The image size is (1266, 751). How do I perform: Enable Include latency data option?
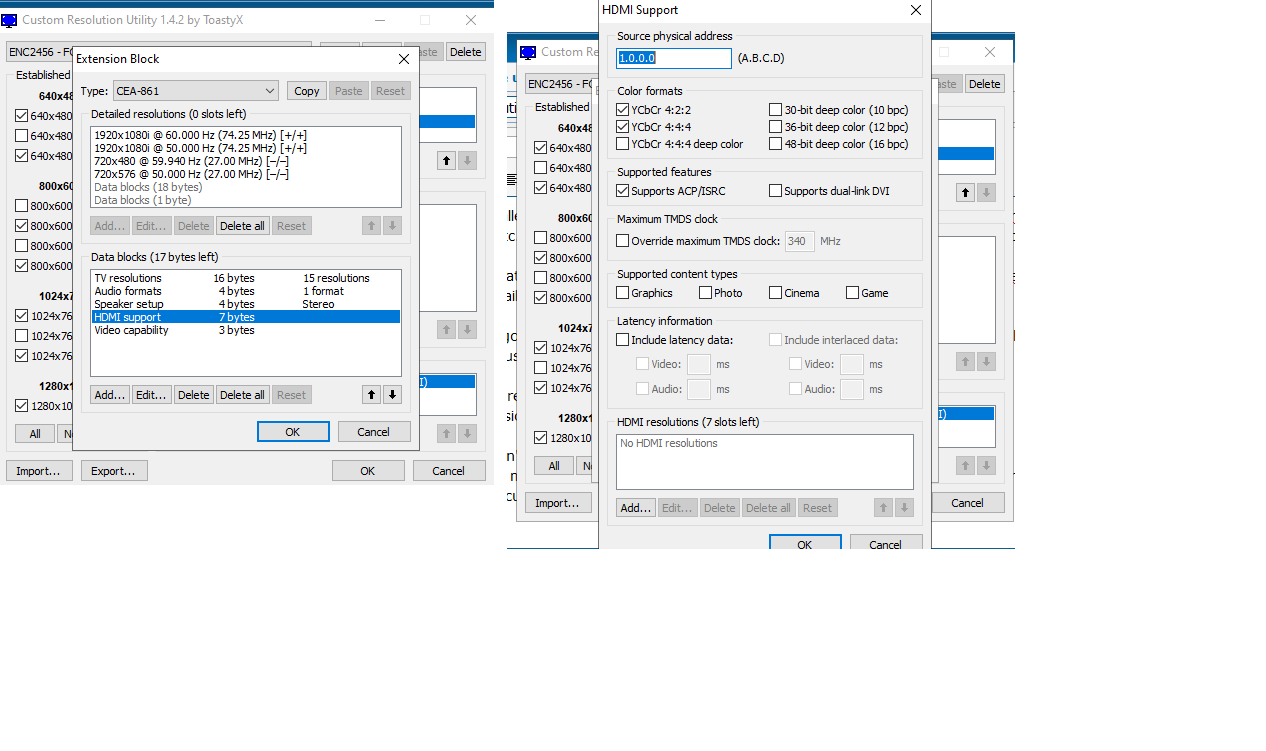coord(623,340)
